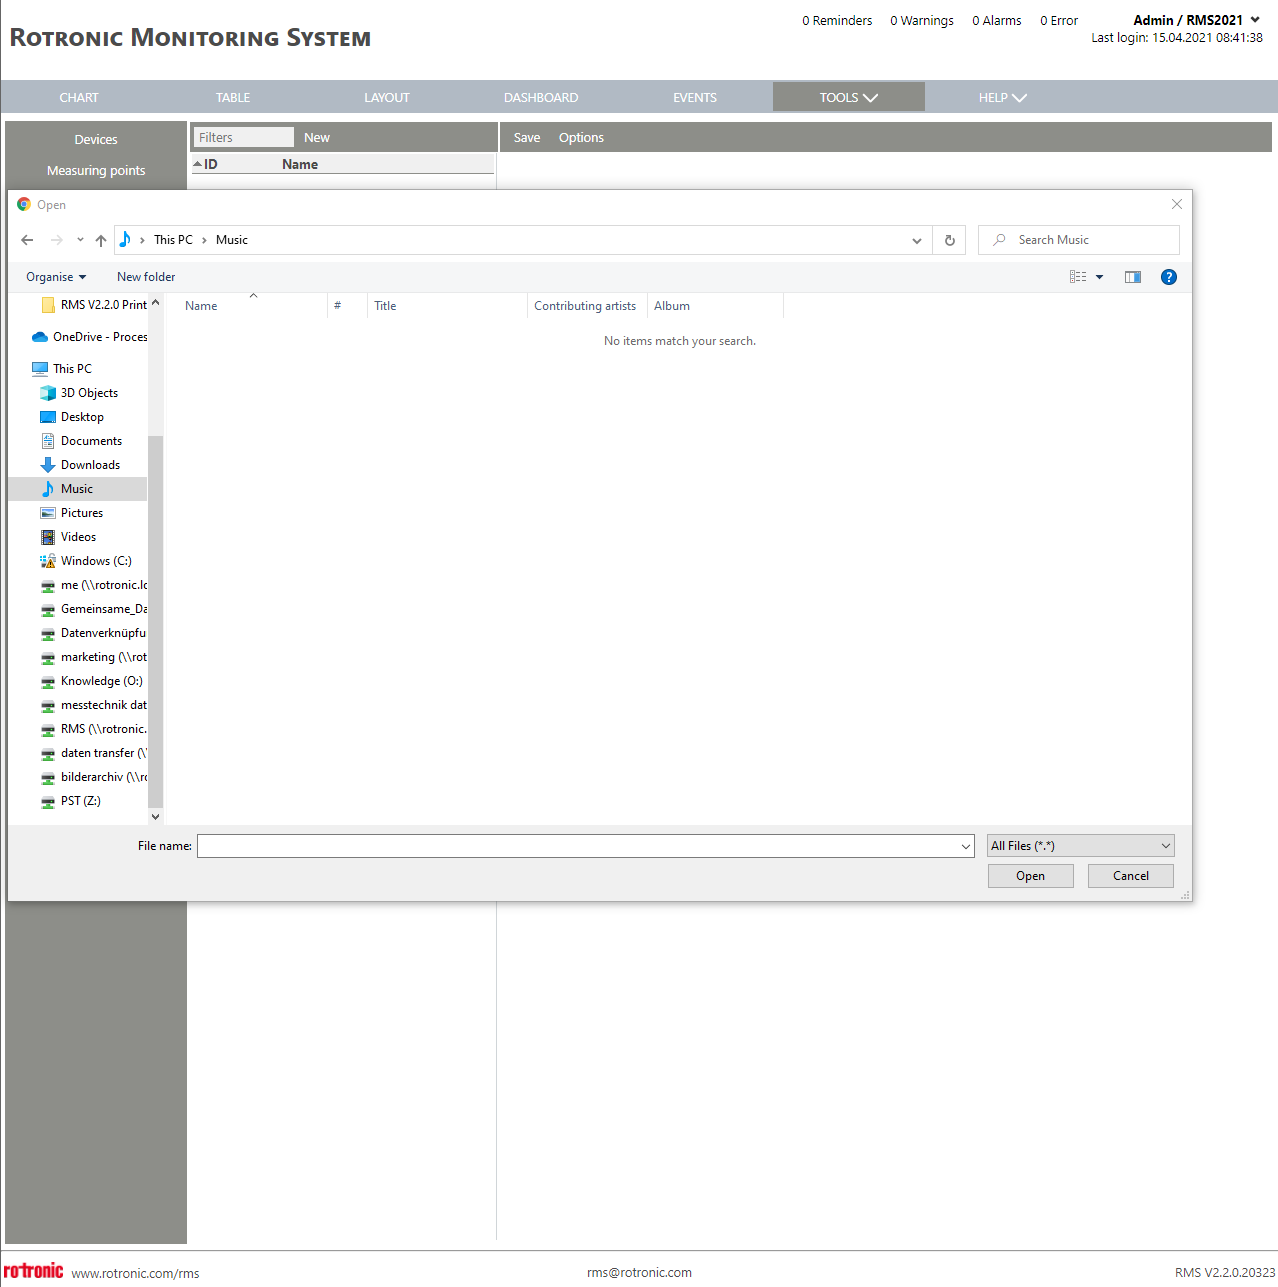Select PST (Z:) network drive
Image resolution: width=1278 pixels, height=1287 pixels.
point(70,801)
